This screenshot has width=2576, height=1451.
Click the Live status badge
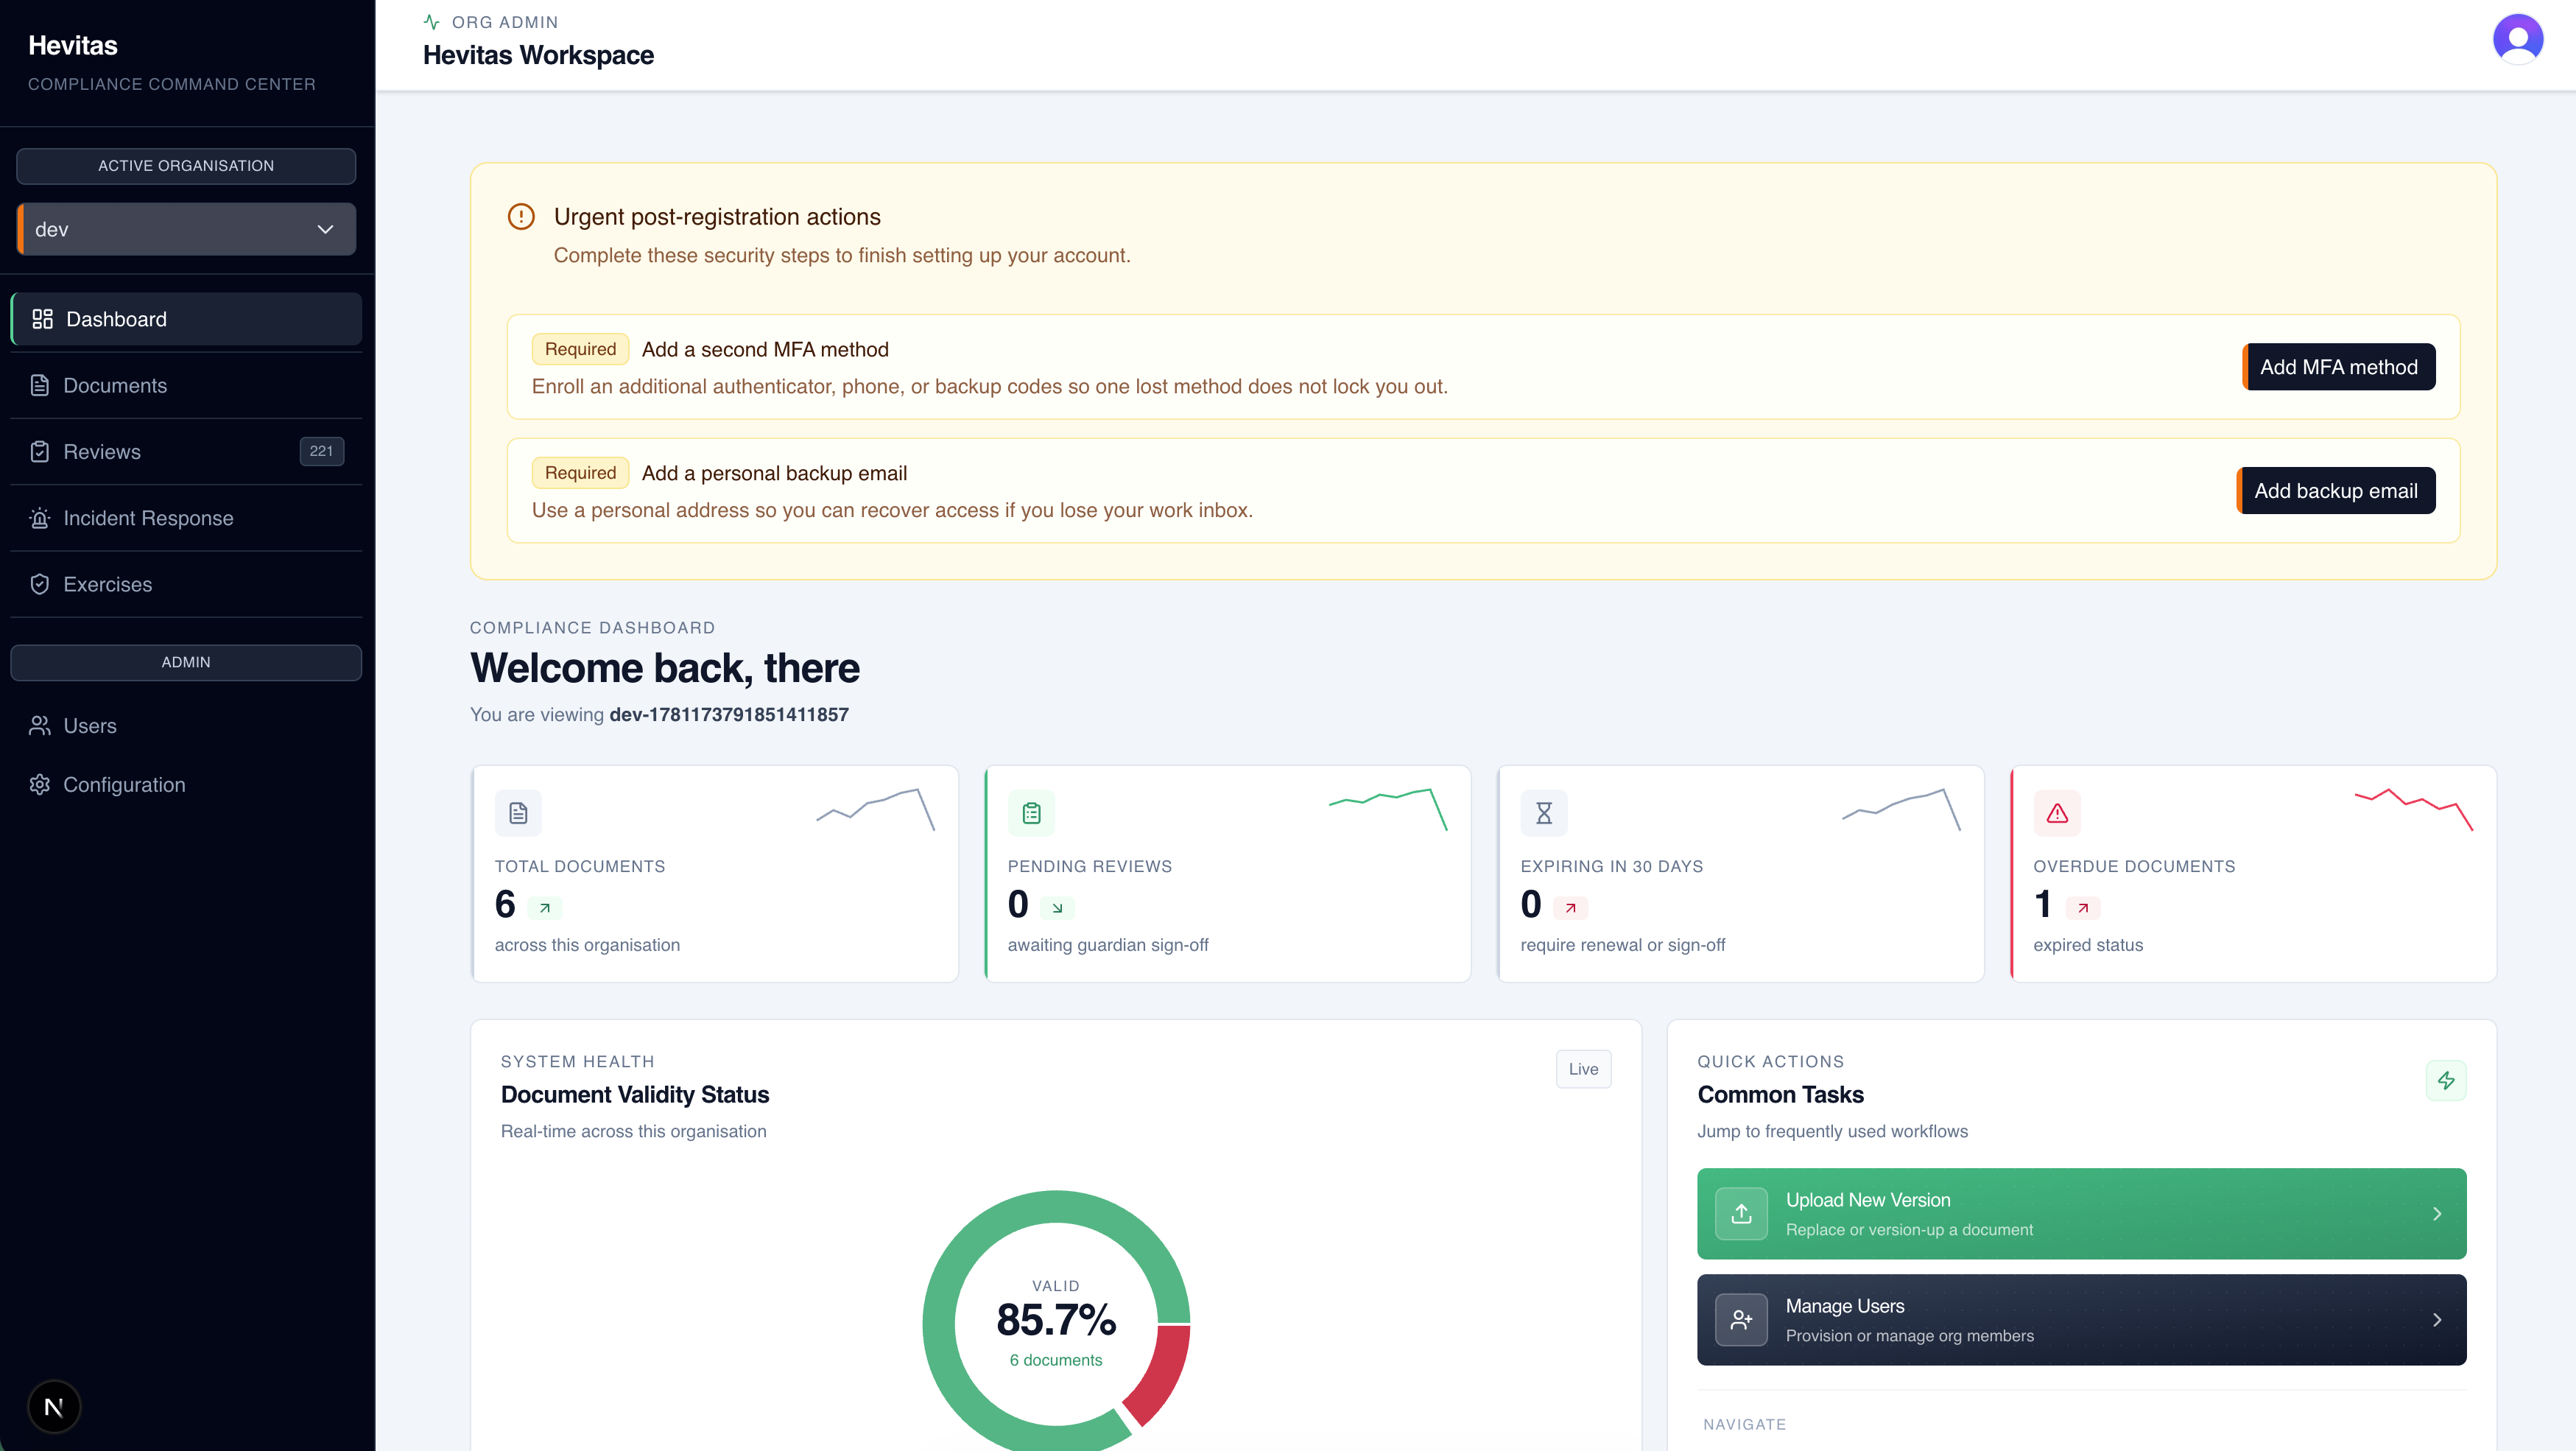pyautogui.click(x=1583, y=1068)
